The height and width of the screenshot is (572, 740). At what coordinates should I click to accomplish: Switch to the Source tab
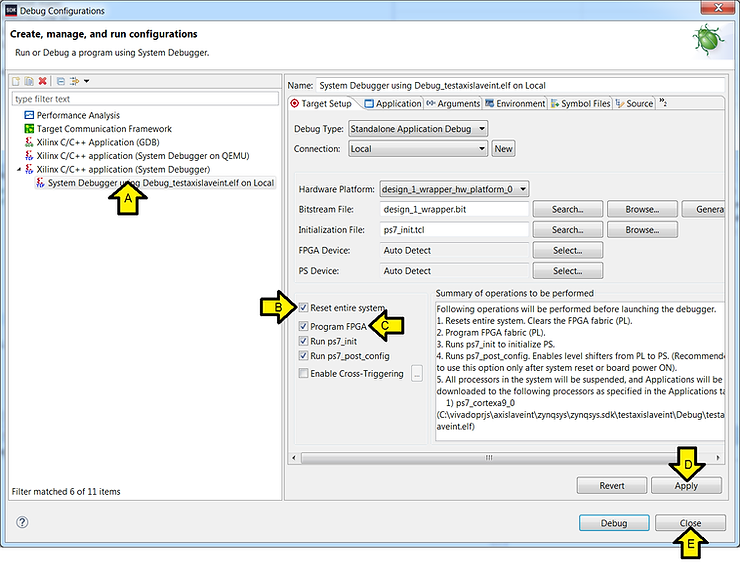(x=635, y=103)
